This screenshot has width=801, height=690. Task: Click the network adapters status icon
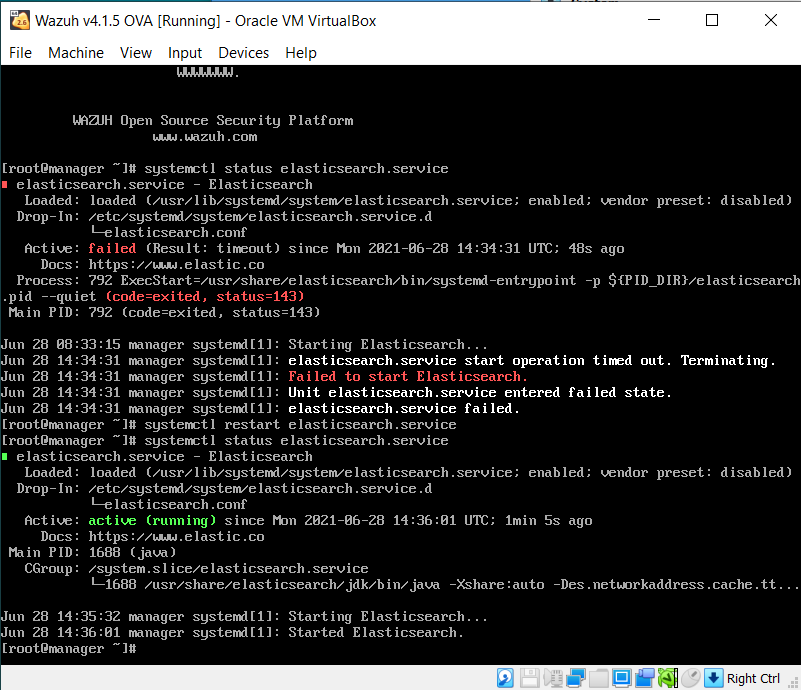[576, 678]
